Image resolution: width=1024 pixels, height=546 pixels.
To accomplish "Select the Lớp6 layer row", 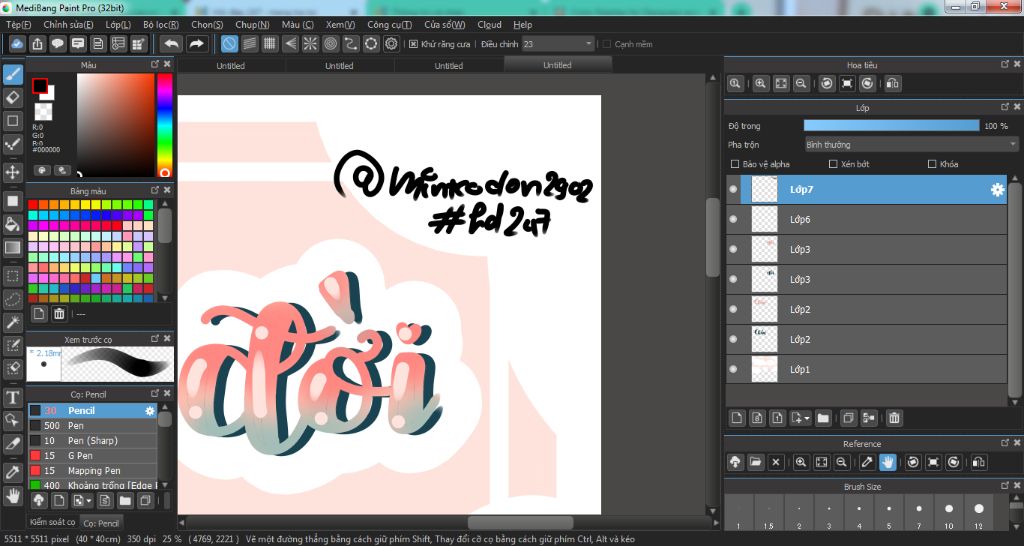I will (867, 219).
